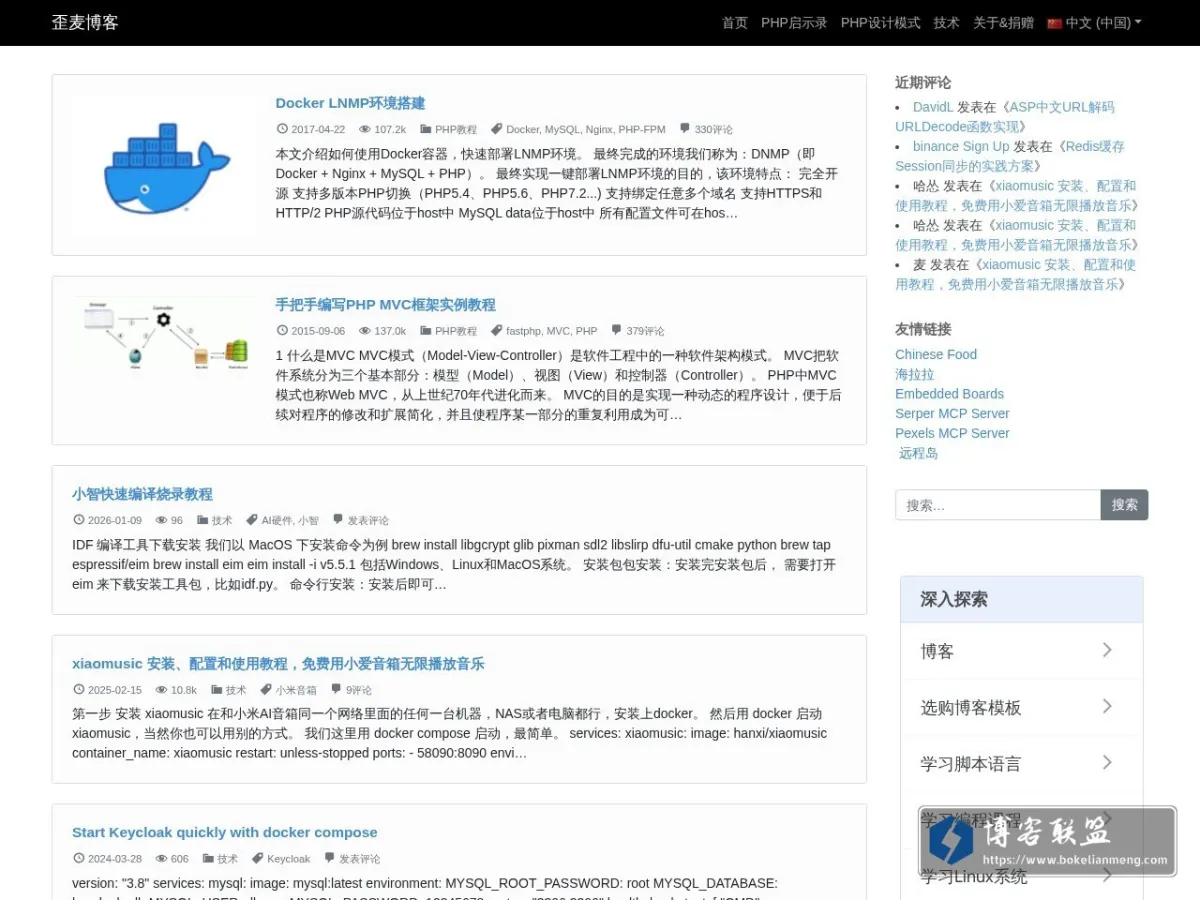Viewport: 1200px width, 900px height.
Task: Click clock icon beside 2024-03-28
Action: click(x=79, y=858)
